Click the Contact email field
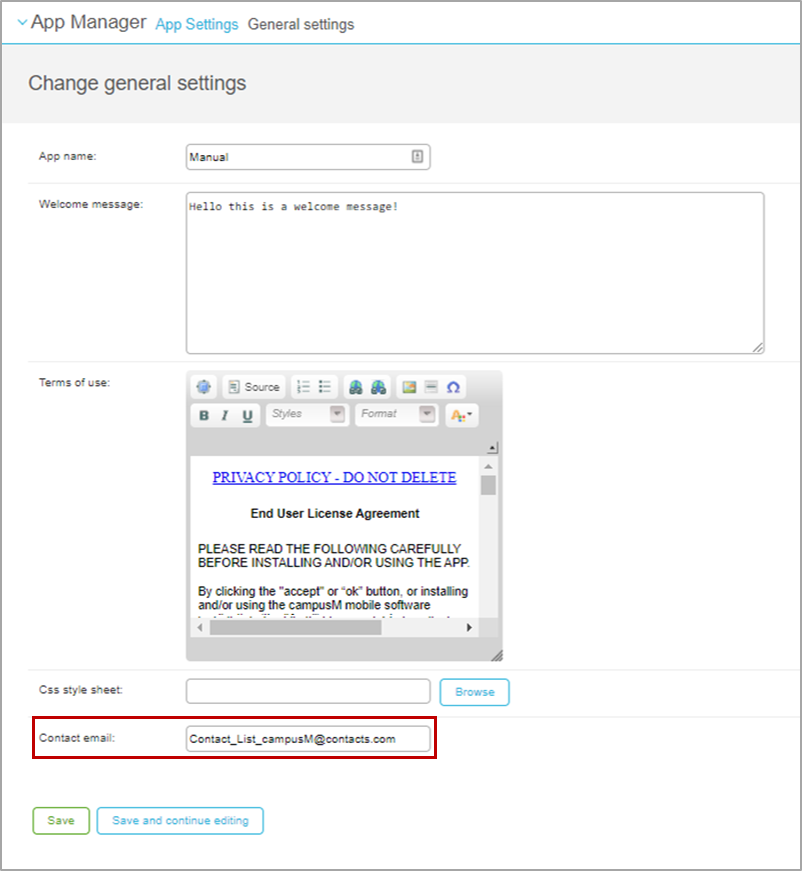 308,739
